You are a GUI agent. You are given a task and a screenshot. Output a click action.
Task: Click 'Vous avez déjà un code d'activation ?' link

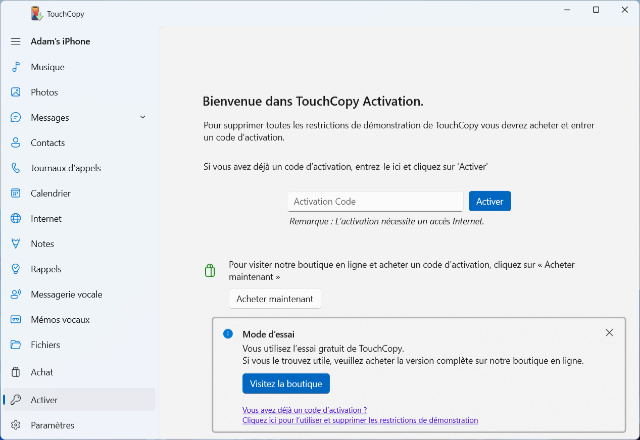(x=304, y=410)
